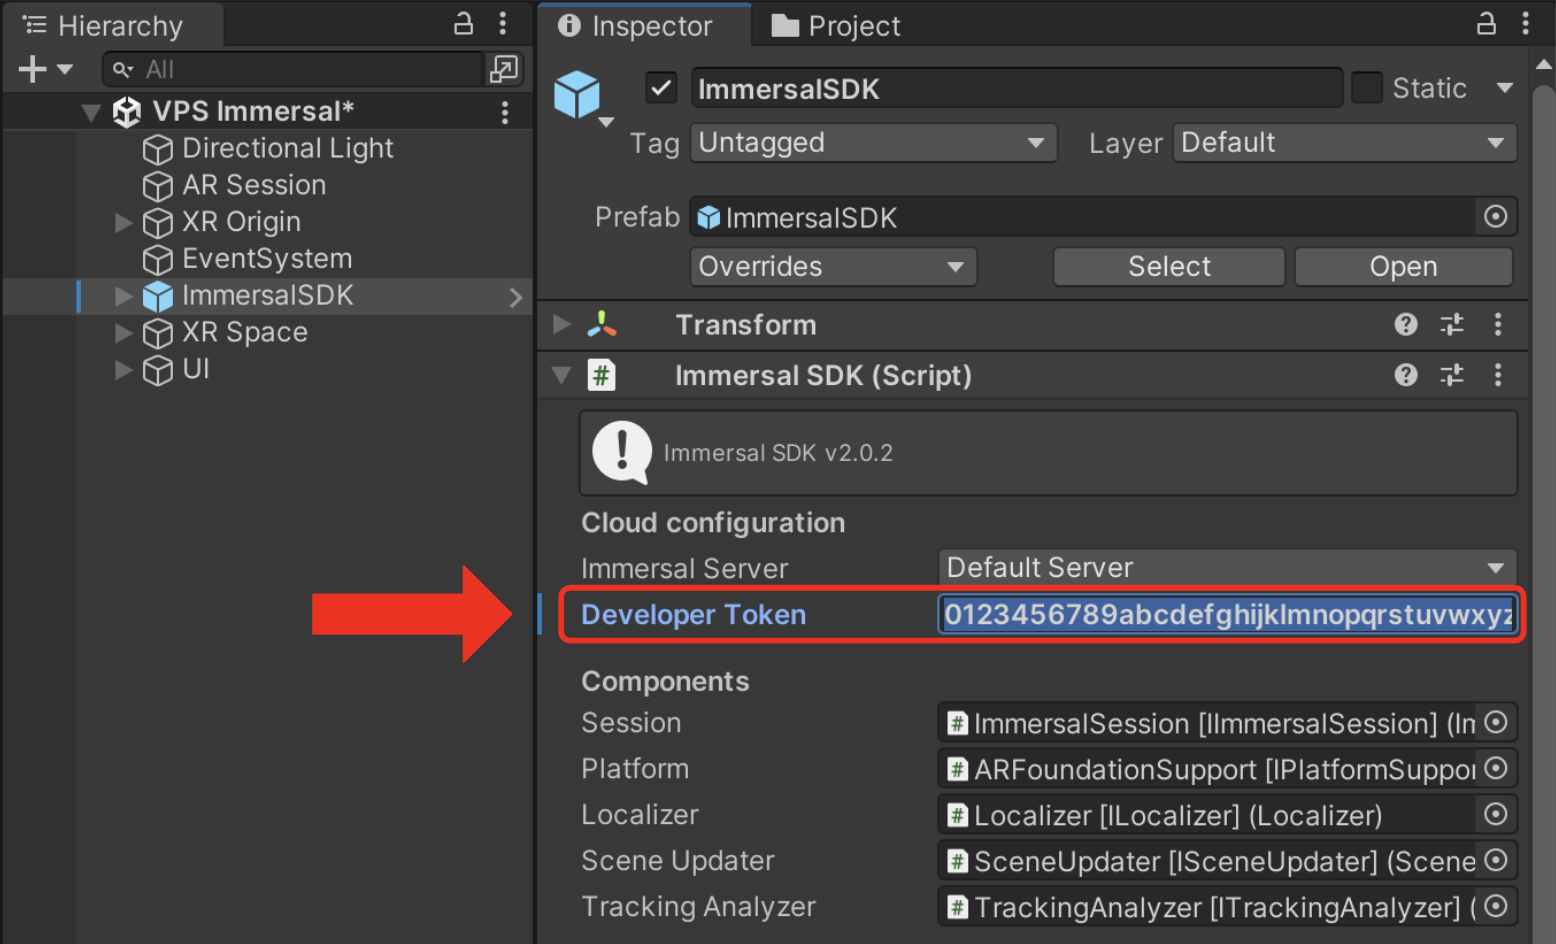Click the Localizer reference field
1556x944 pixels.
pos(1207,815)
